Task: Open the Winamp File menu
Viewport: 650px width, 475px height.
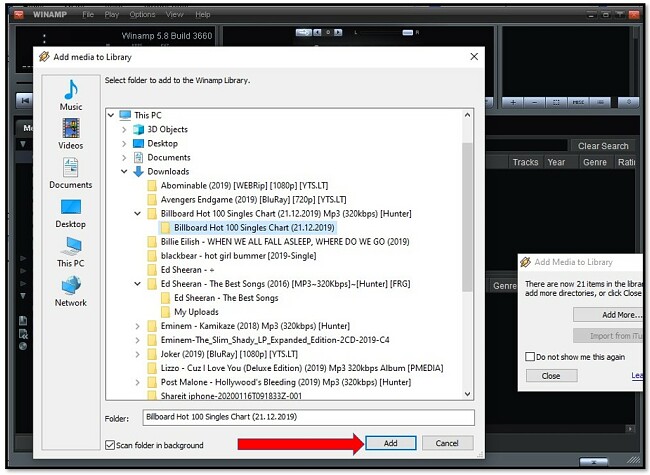Action: tap(88, 15)
